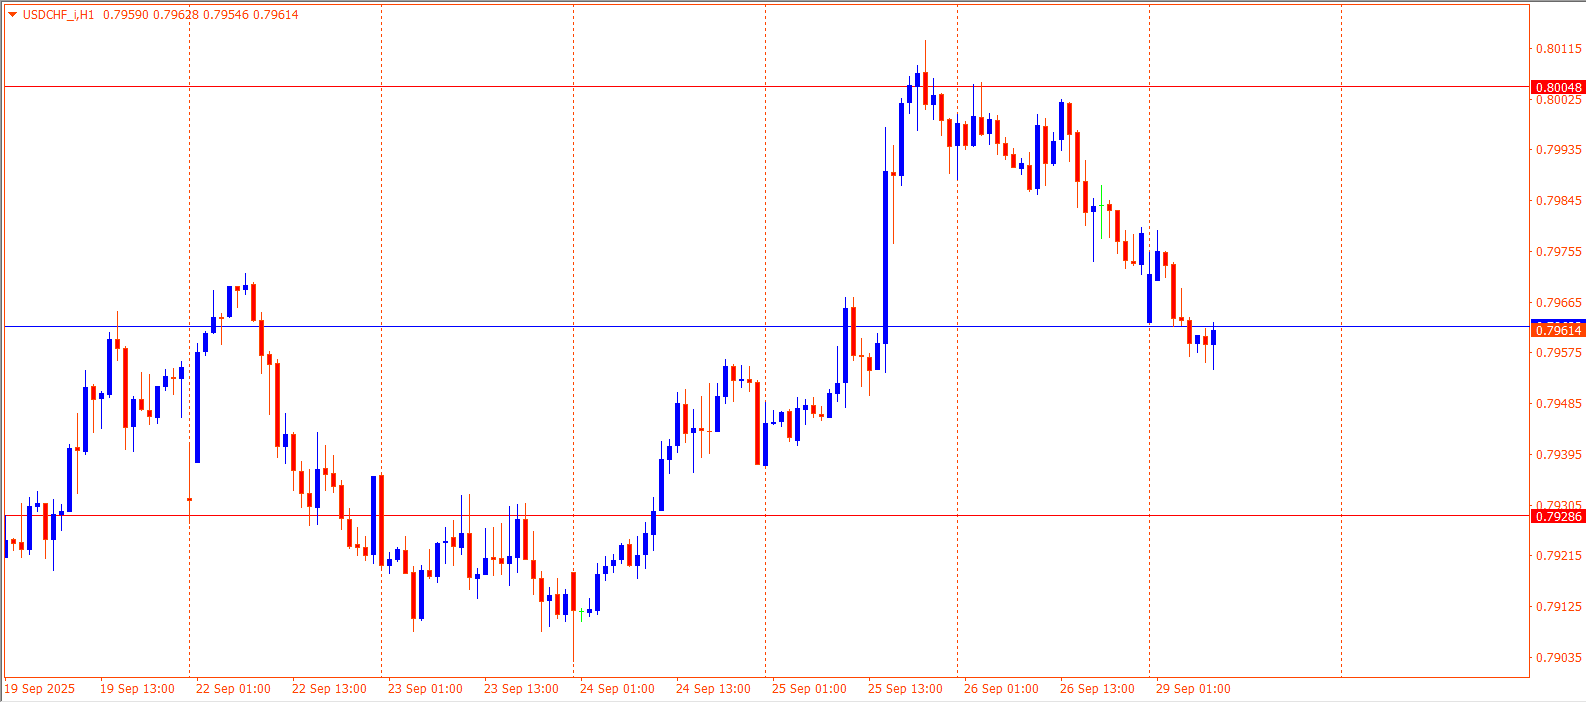The width and height of the screenshot is (1586, 703).
Task: Click the USDCHF_i,H1 chart title
Action: point(58,15)
